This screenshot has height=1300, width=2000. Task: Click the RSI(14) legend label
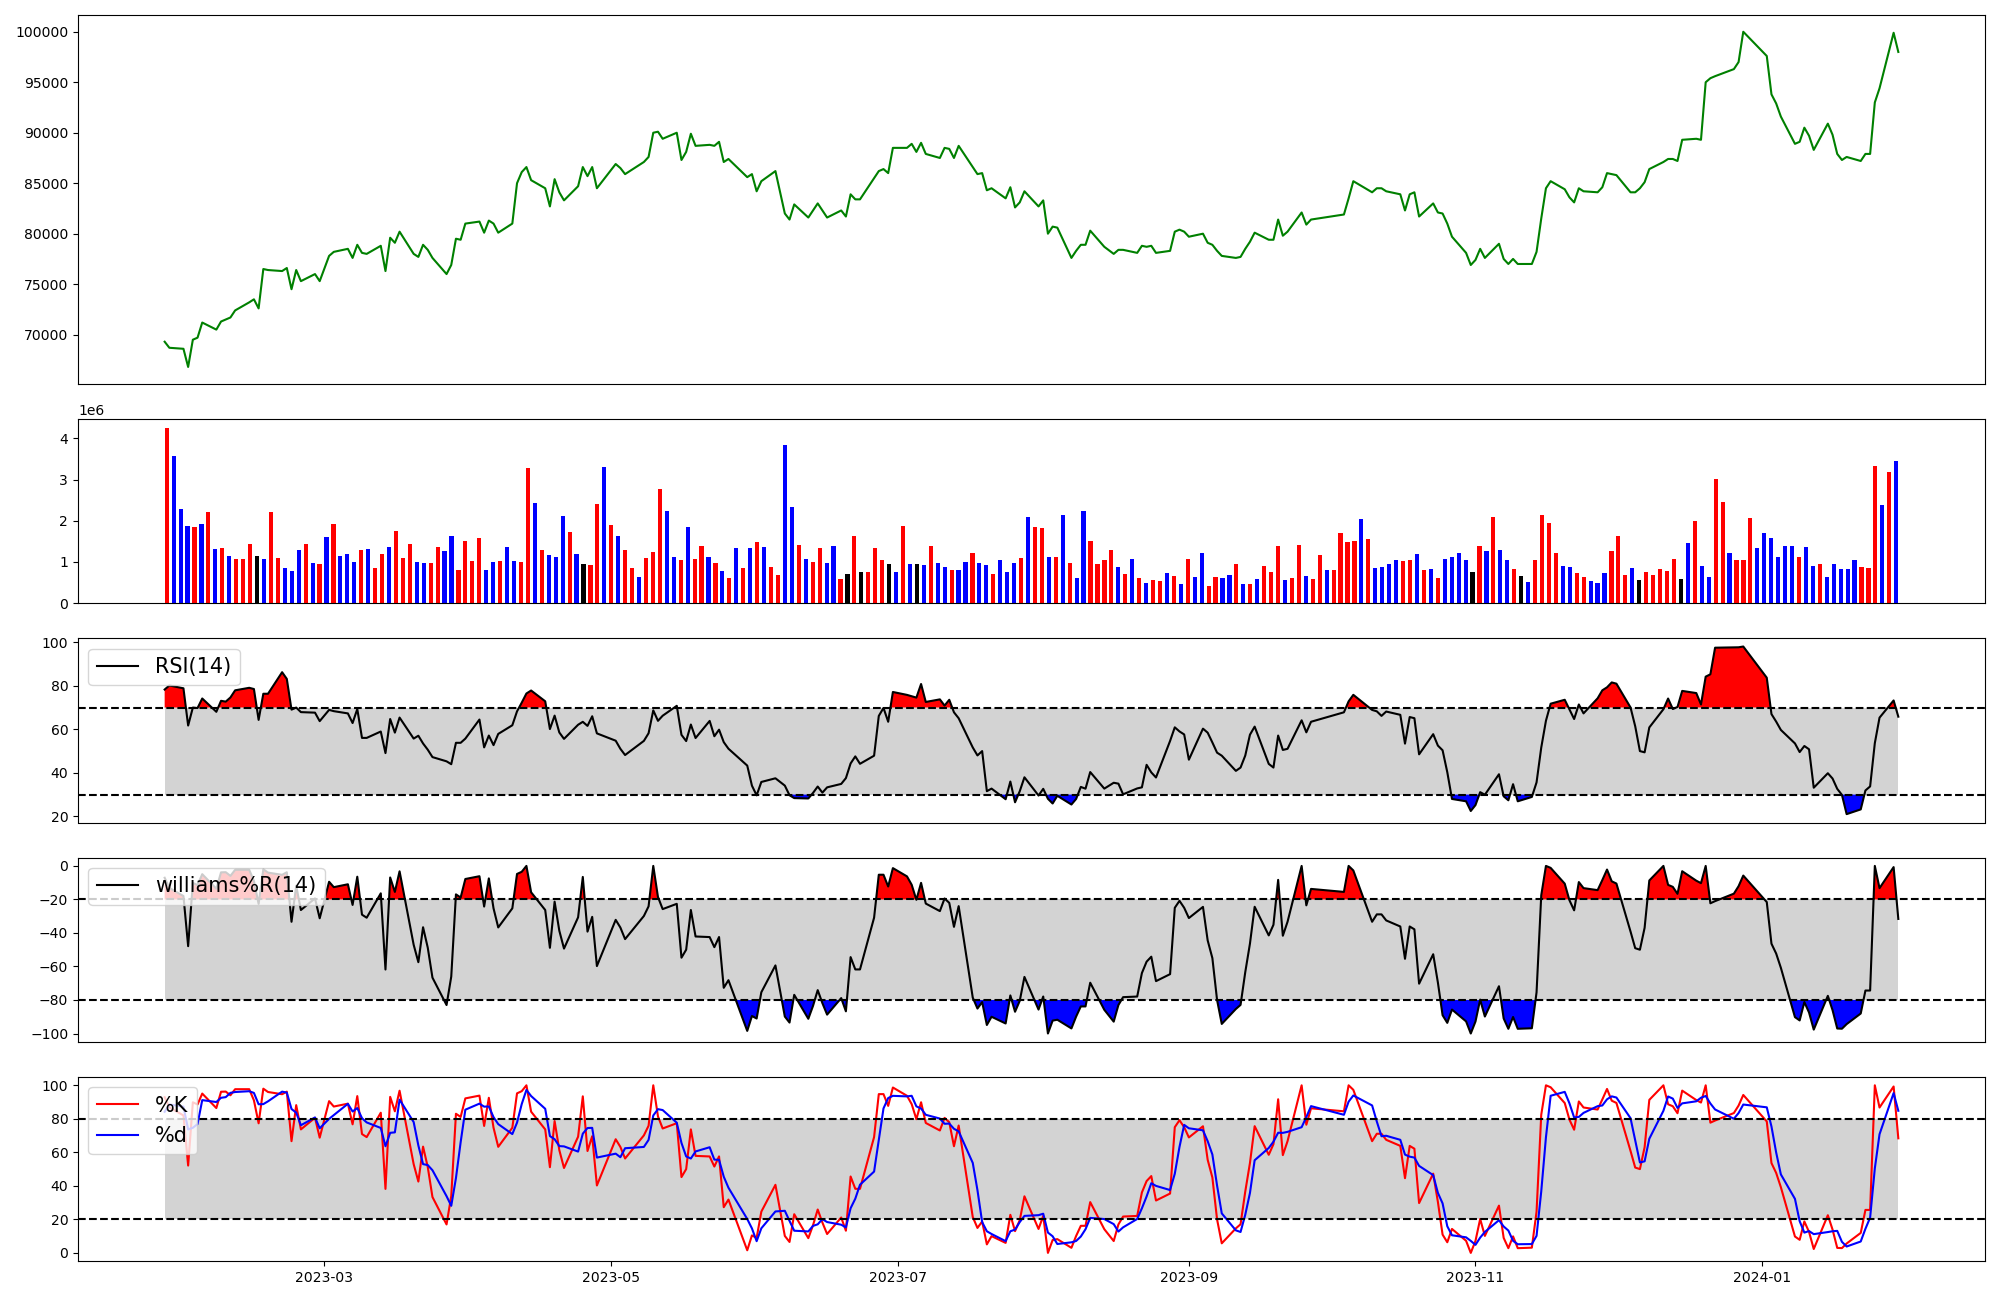click(x=192, y=666)
